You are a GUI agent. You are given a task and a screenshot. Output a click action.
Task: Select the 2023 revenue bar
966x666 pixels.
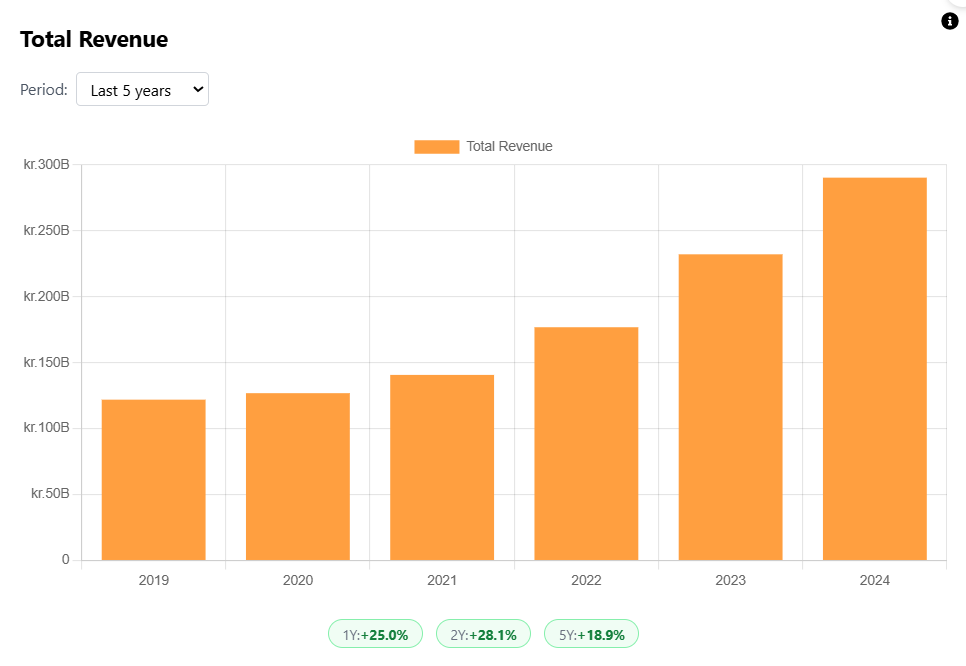click(731, 407)
